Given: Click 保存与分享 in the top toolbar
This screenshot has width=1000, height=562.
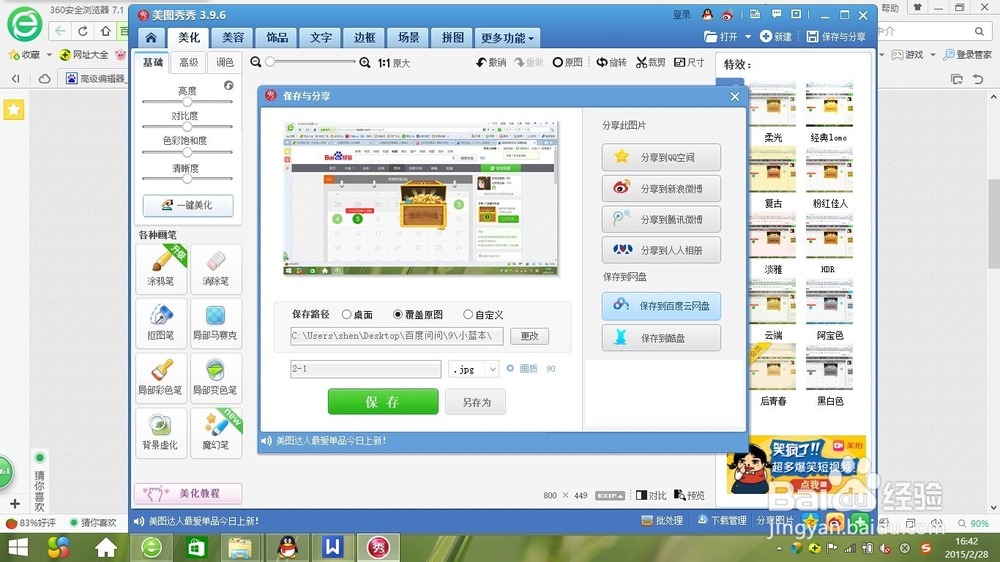Looking at the screenshot, I should click(x=836, y=37).
